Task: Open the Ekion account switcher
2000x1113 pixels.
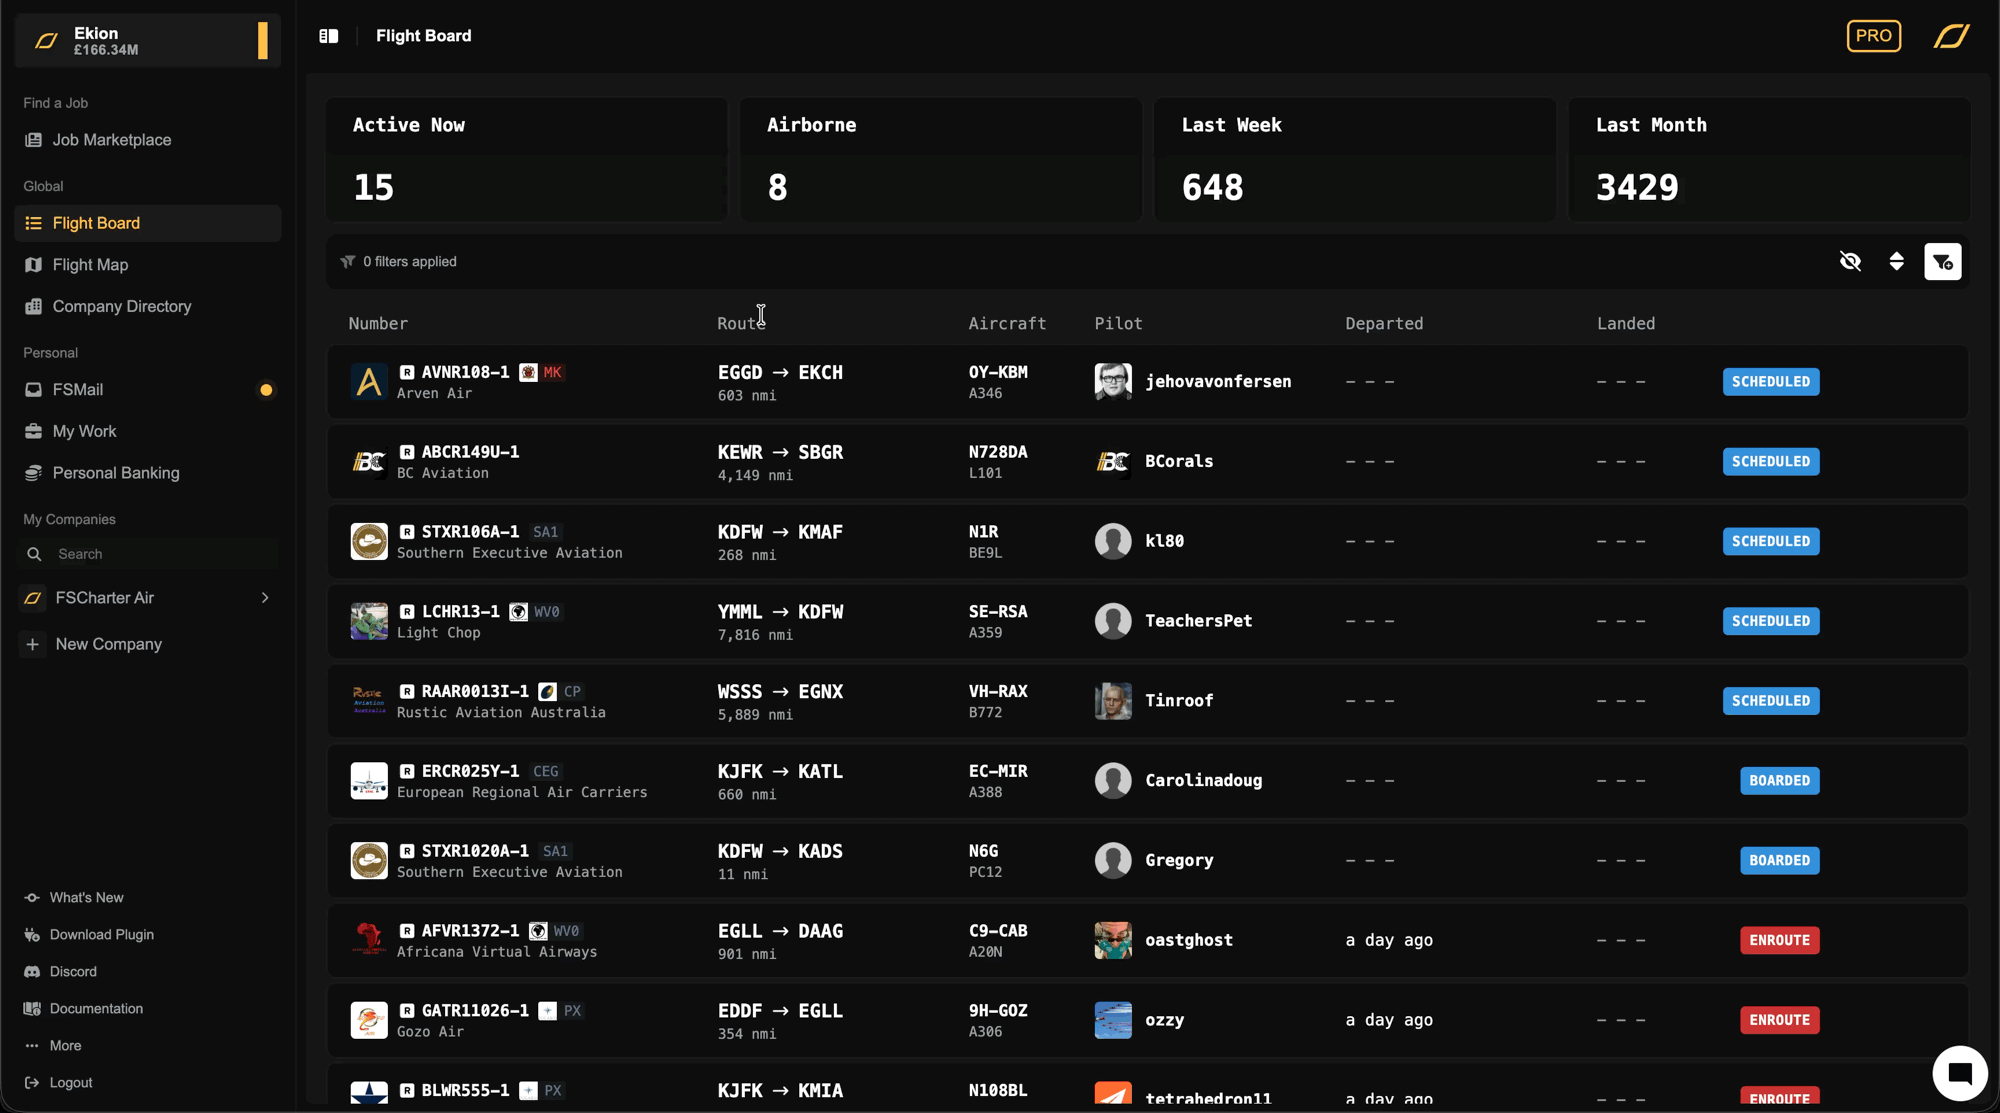Action: (147, 41)
